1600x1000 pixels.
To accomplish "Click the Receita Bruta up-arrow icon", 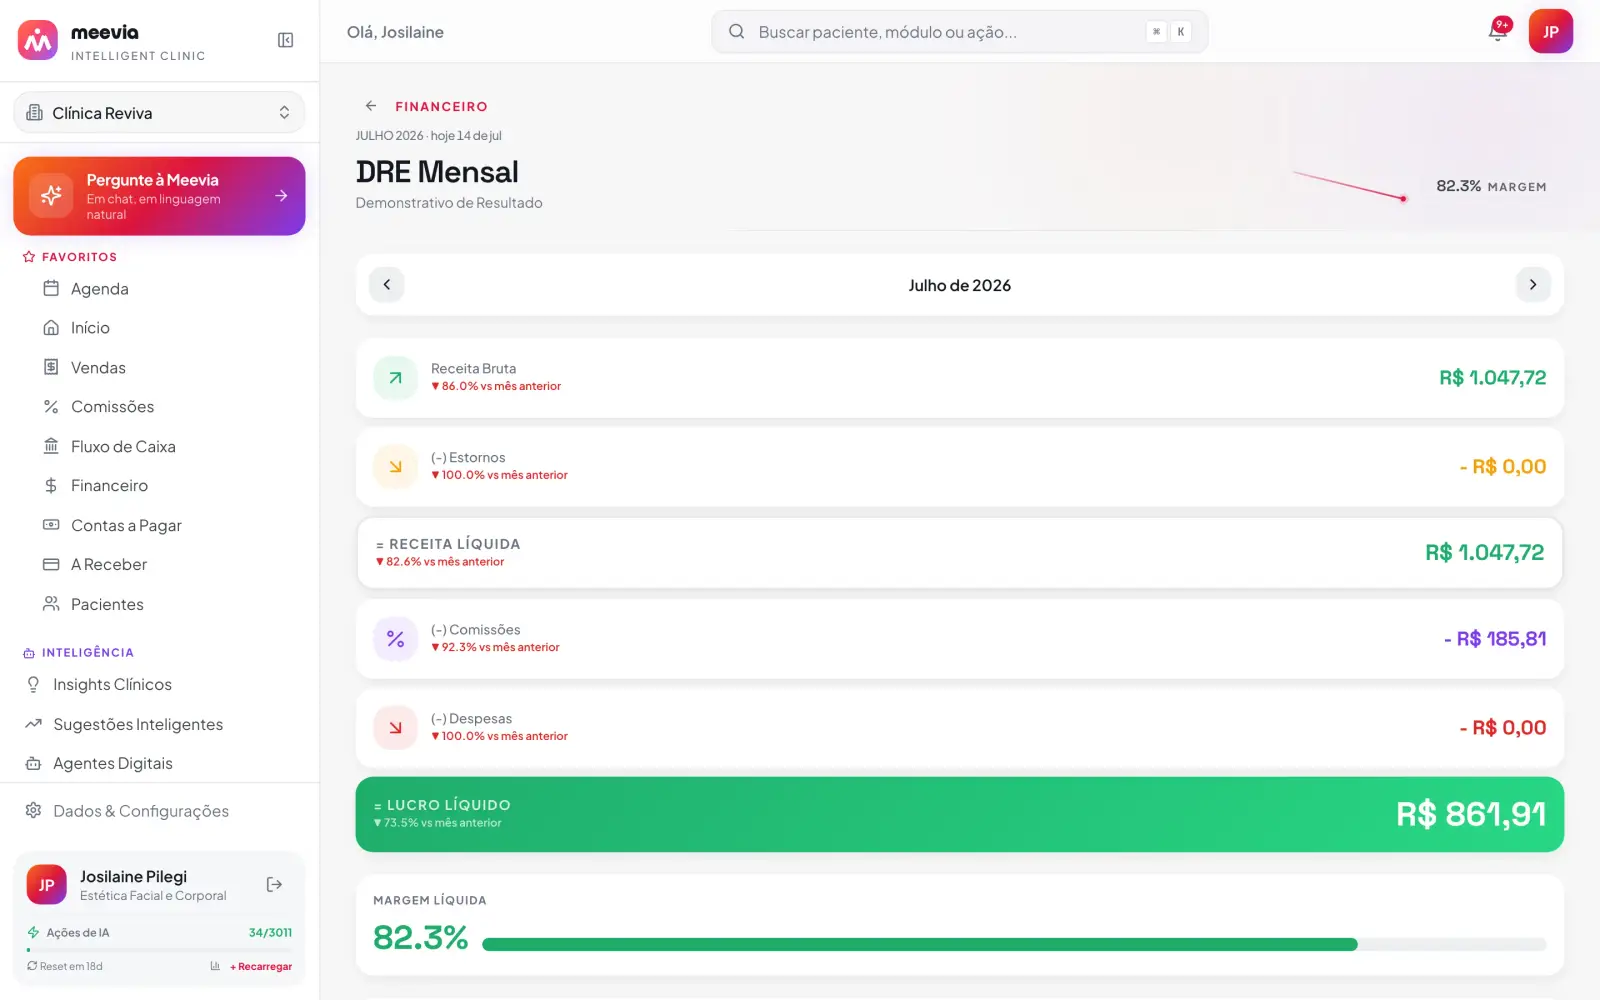I will (395, 378).
